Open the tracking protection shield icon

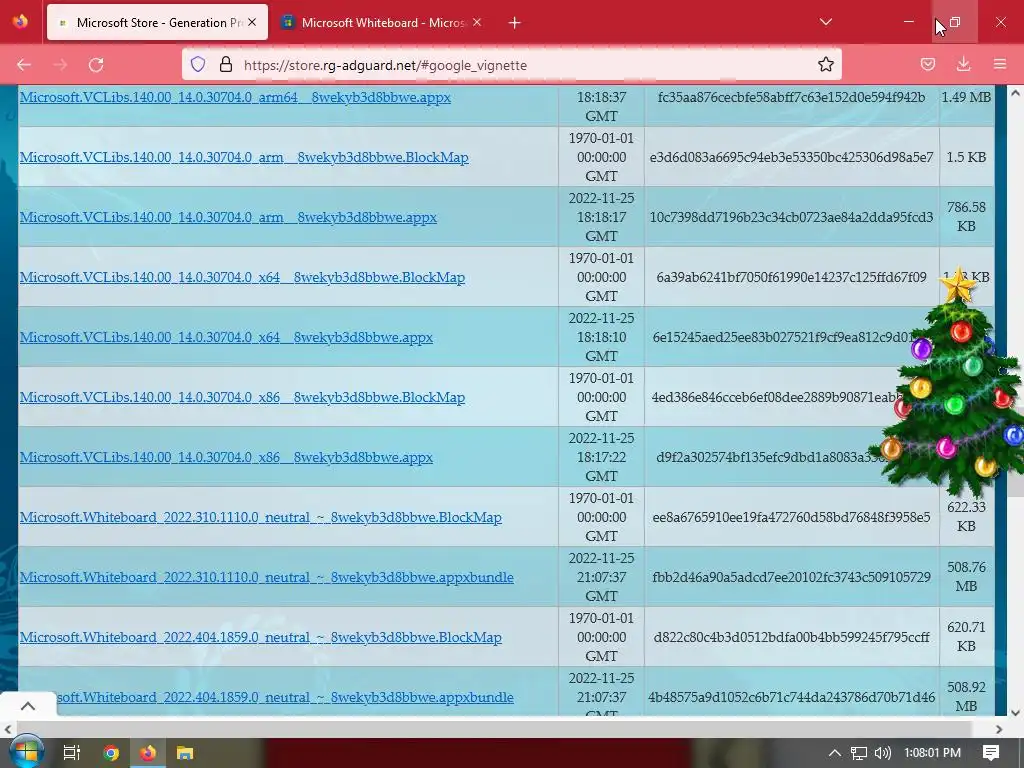click(198, 64)
